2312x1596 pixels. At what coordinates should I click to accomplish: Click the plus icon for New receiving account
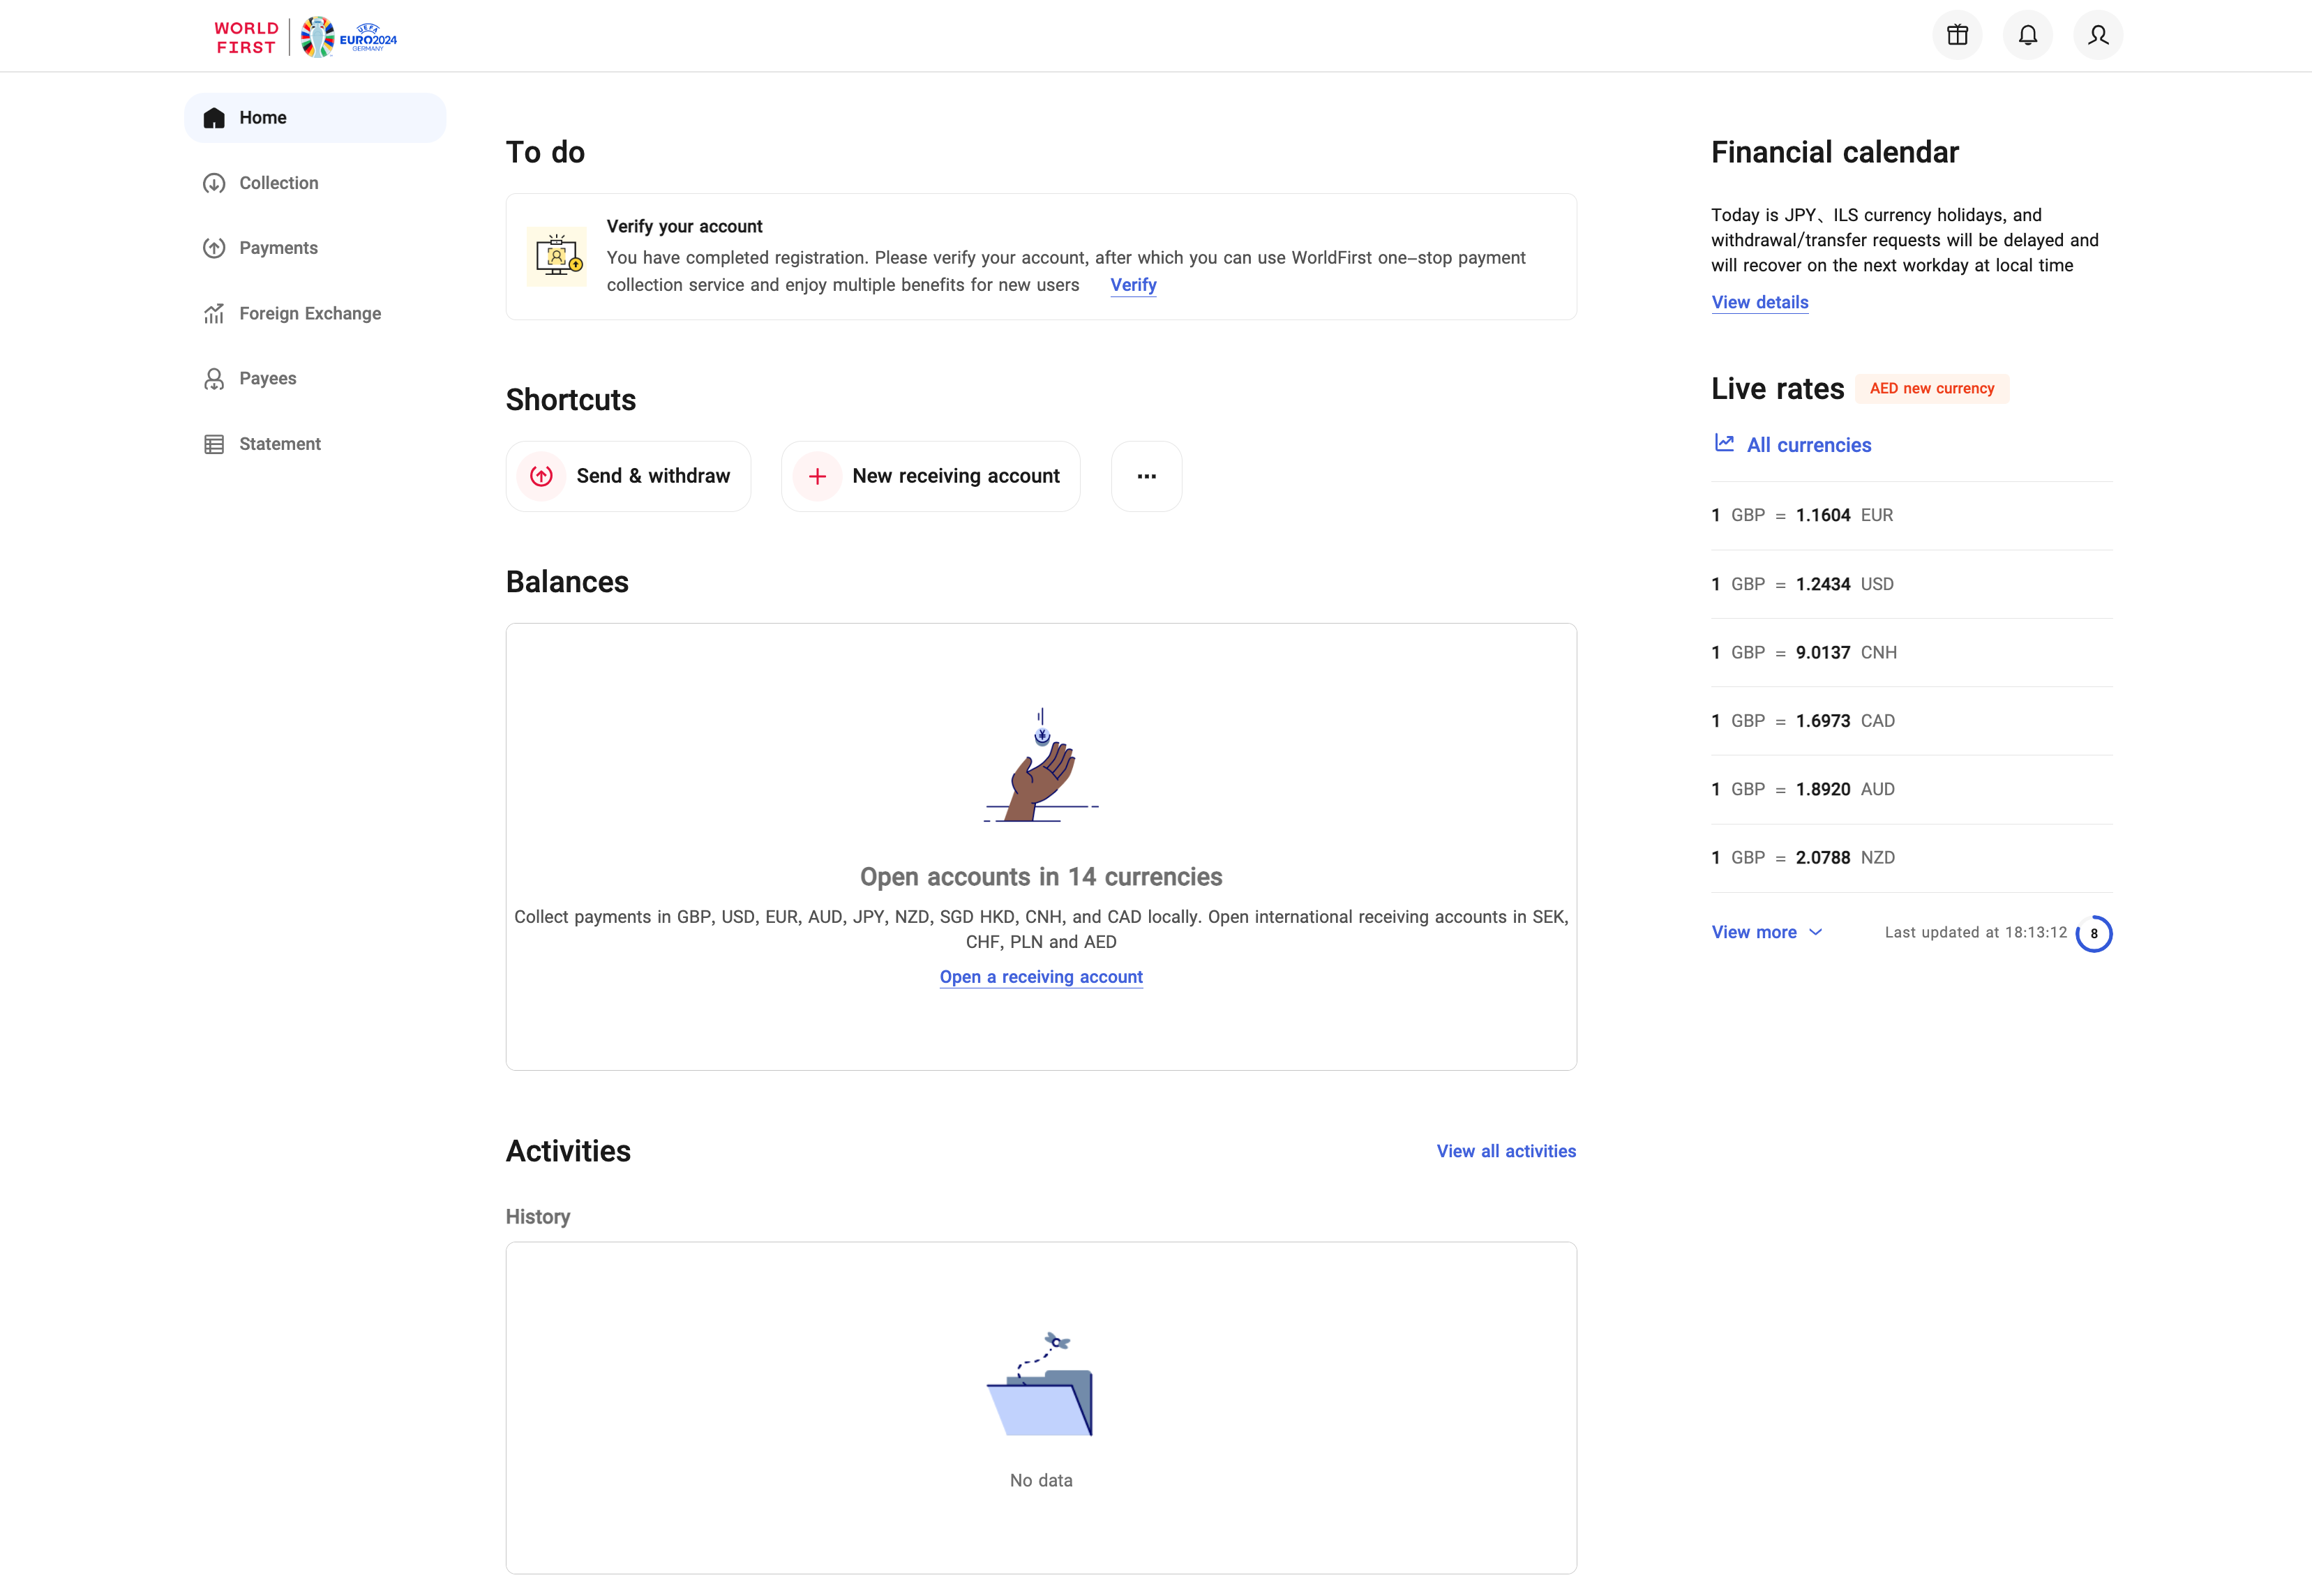pos(817,477)
